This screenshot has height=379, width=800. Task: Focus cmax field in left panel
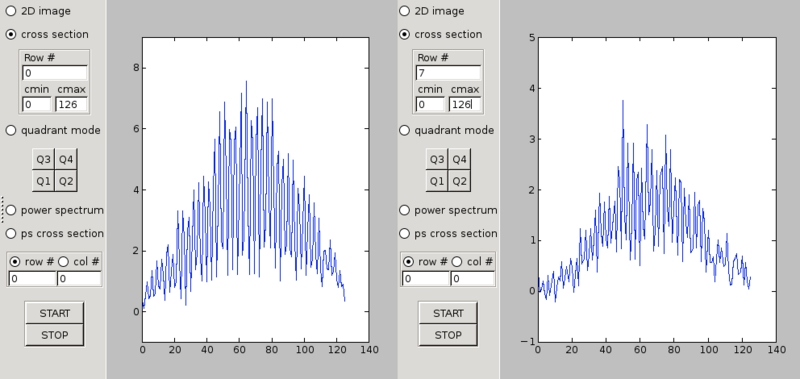(71, 105)
